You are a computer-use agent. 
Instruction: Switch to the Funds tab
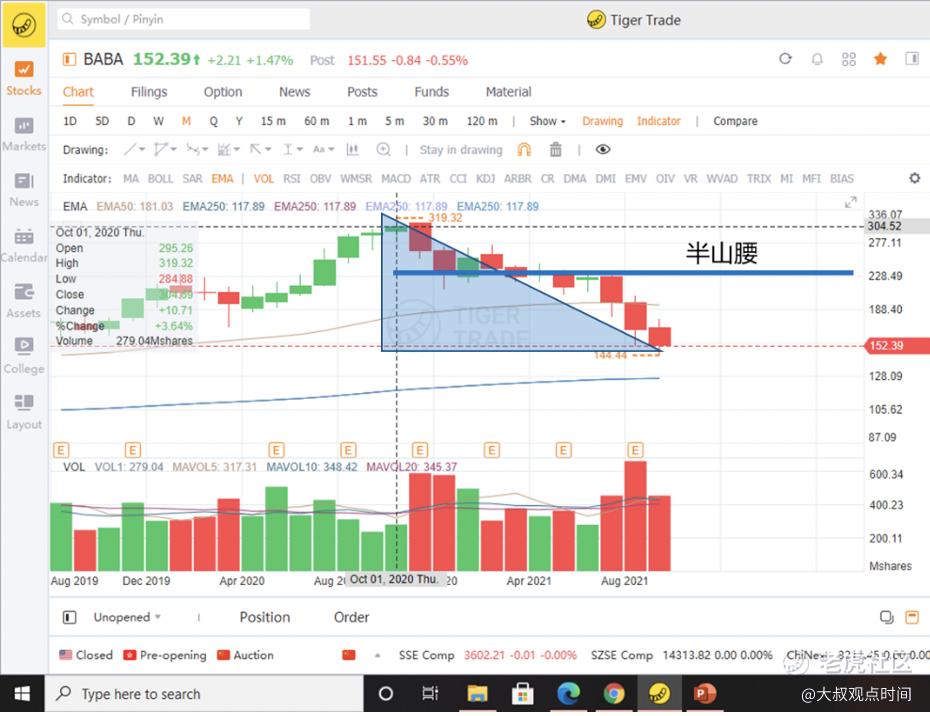point(432,92)
